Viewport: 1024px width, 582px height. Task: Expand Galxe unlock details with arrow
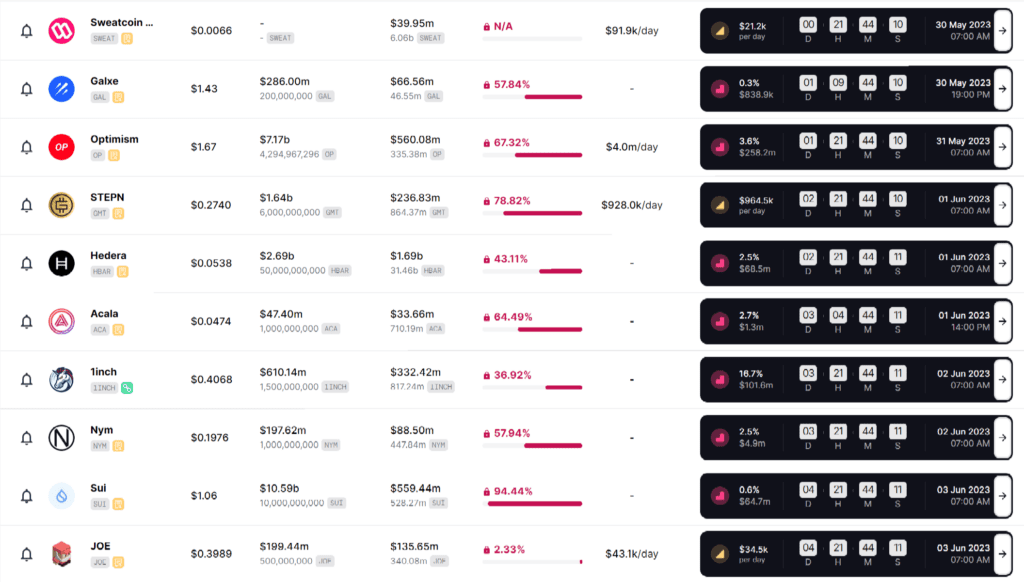tap(1003, 89)
